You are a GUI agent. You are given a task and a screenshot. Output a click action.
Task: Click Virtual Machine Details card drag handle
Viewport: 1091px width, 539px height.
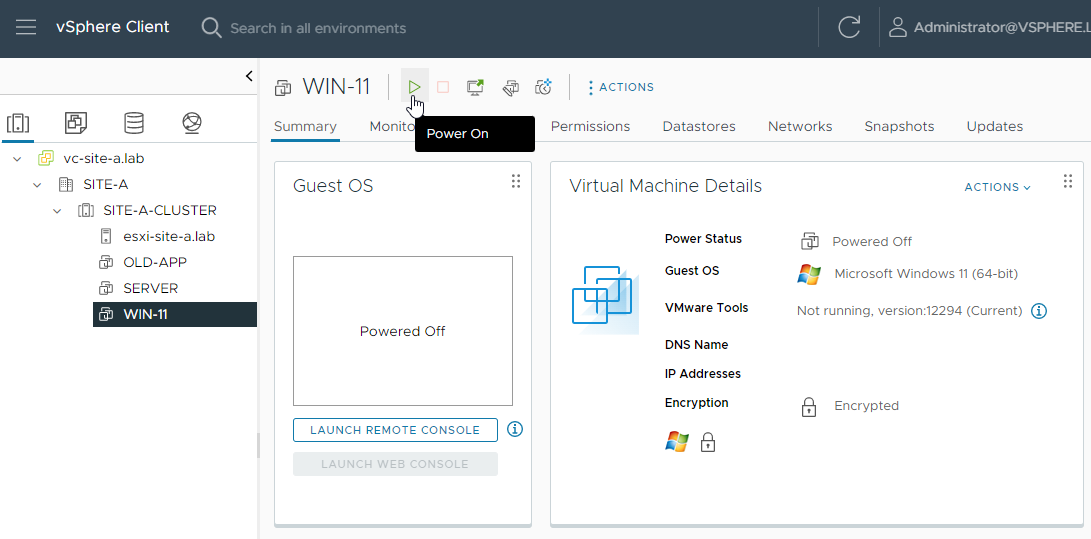click(x=1068, y=182)
